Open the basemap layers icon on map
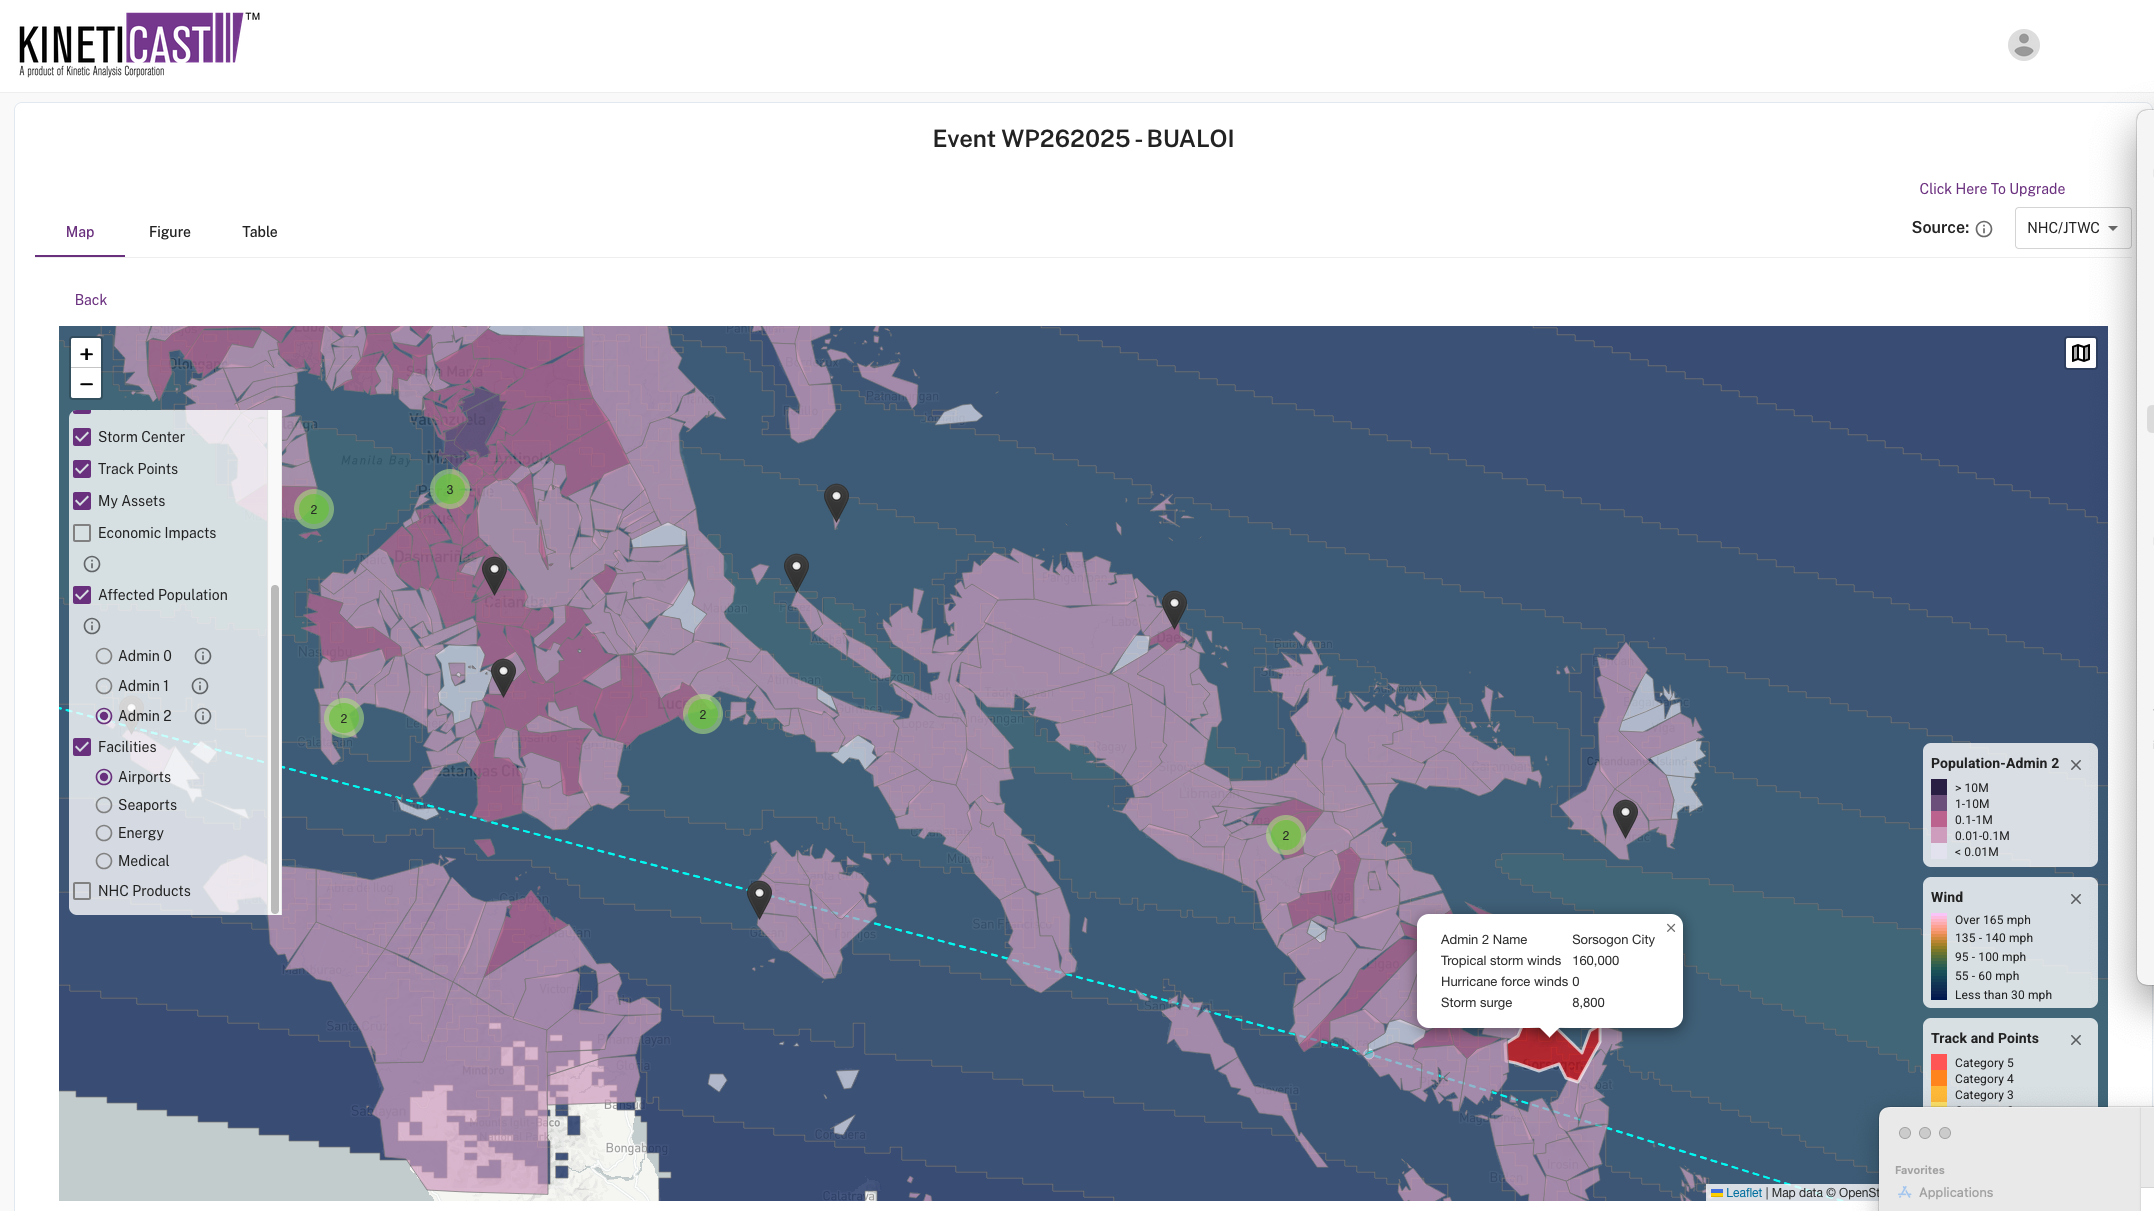 [2080, 353]
